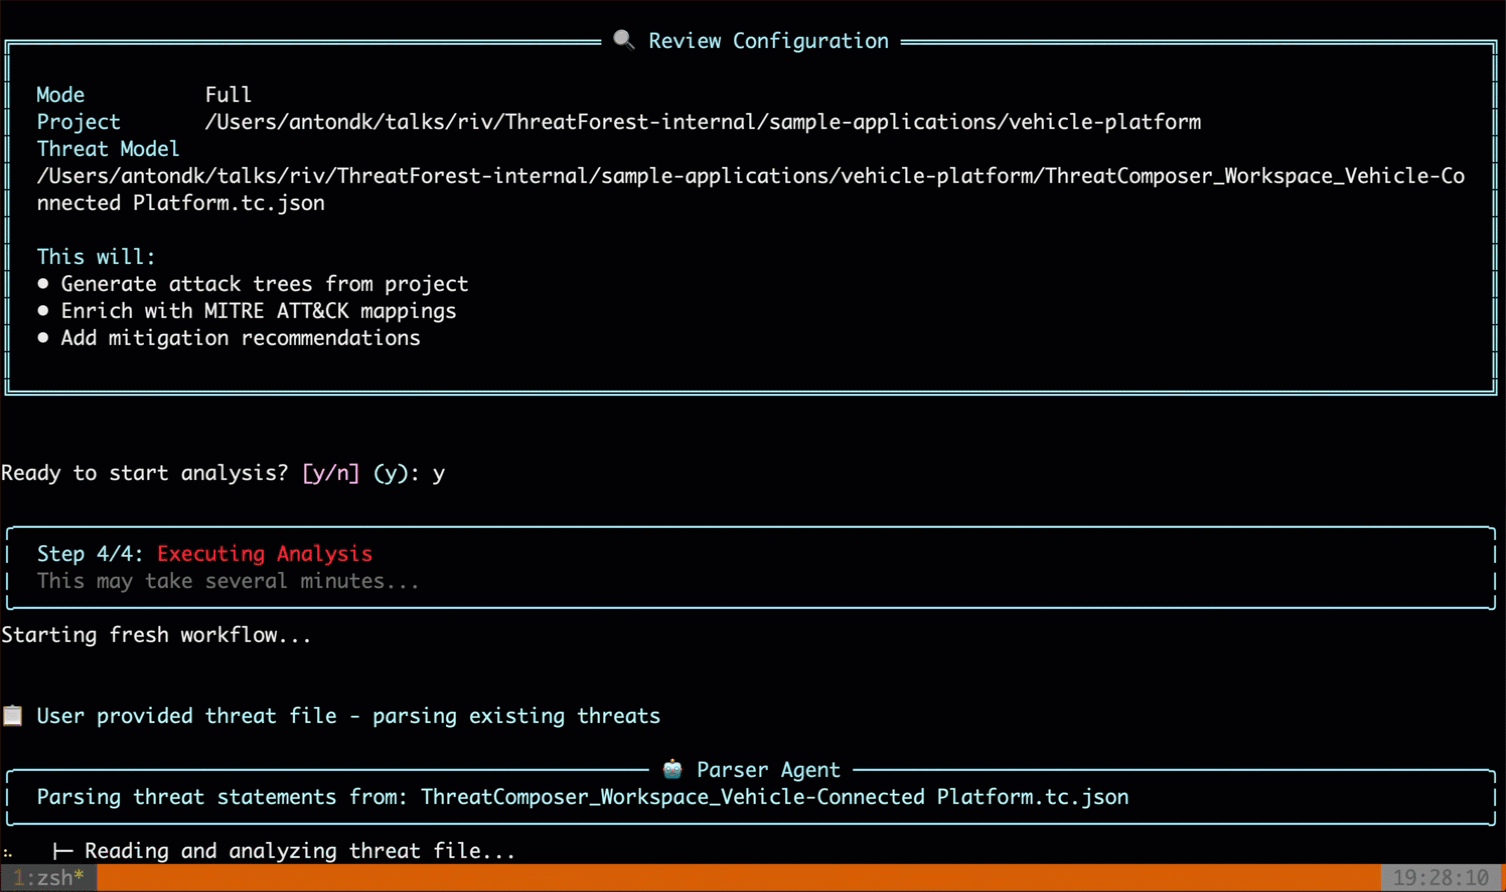Select the 1:zsh tmux window tab

48,878
